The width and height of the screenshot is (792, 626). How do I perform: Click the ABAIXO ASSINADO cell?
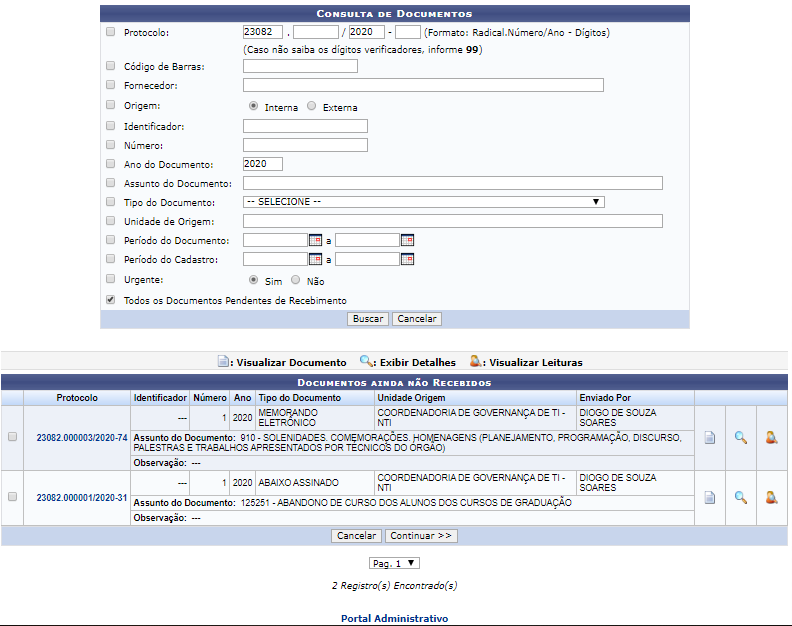[x=315, y=483]
